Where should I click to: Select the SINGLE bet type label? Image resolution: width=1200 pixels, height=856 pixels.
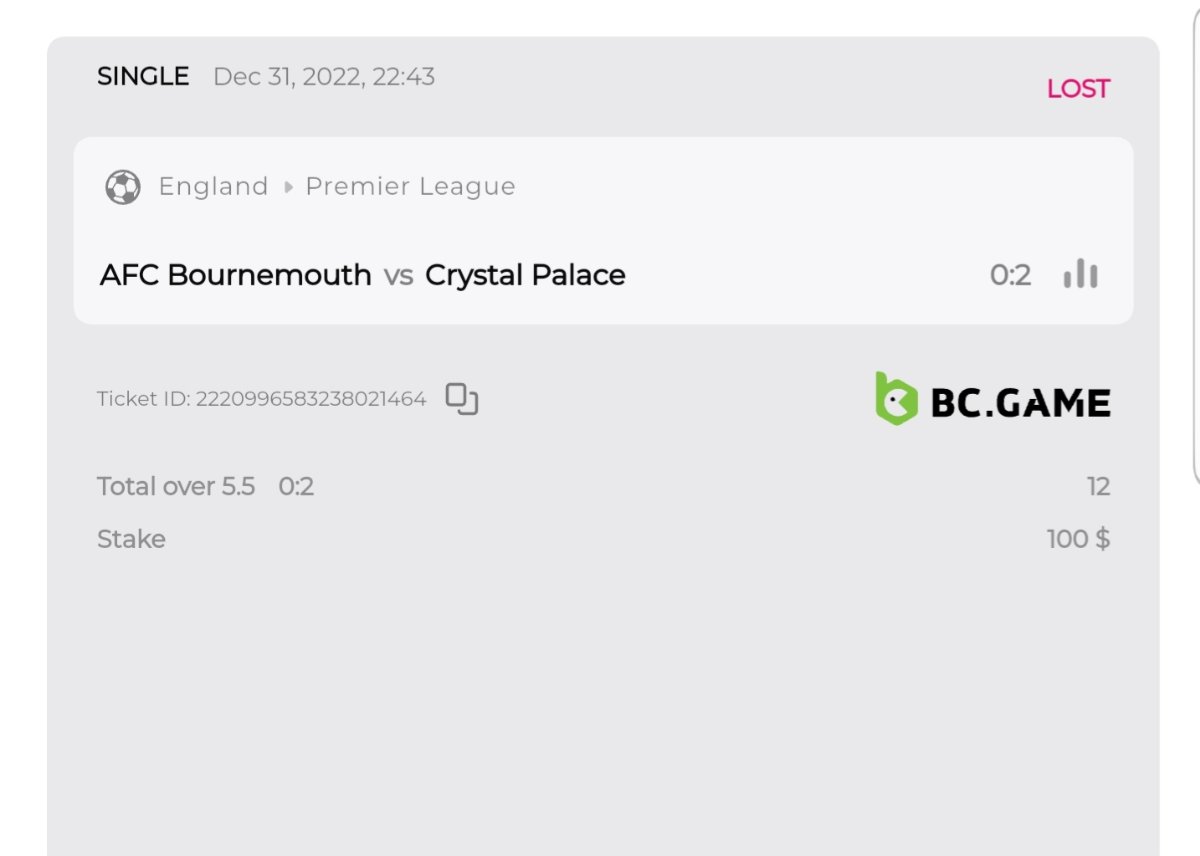click(143, 77)
